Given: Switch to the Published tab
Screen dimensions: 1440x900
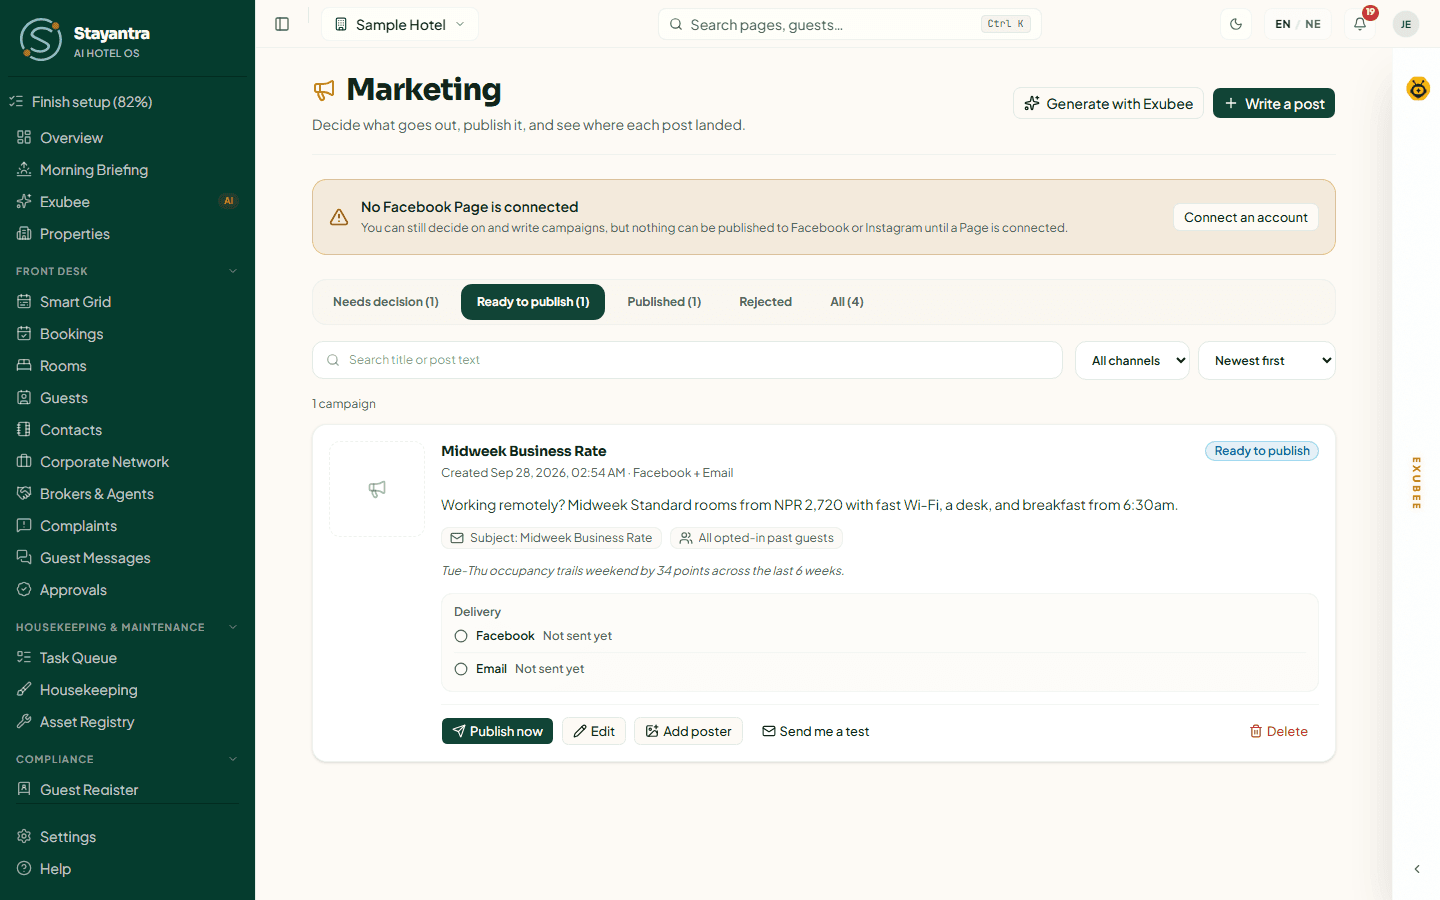Looking at the screenshot, I should pos(664,302).
